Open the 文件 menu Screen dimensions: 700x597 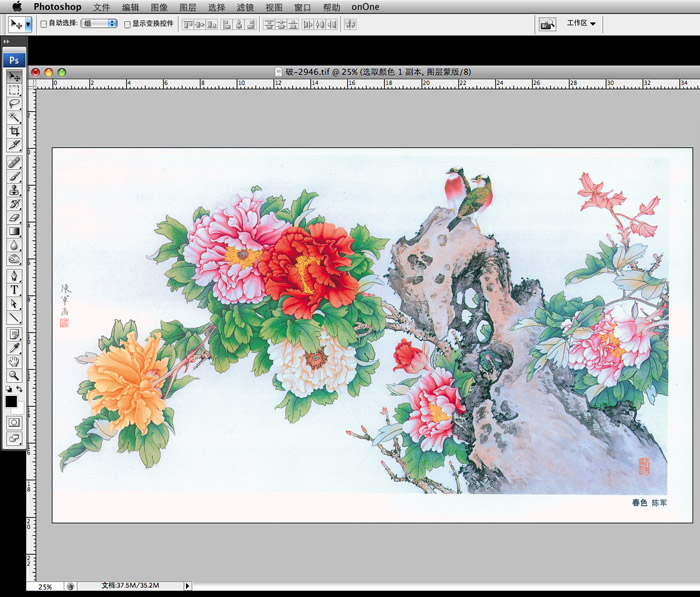point(101,7)
